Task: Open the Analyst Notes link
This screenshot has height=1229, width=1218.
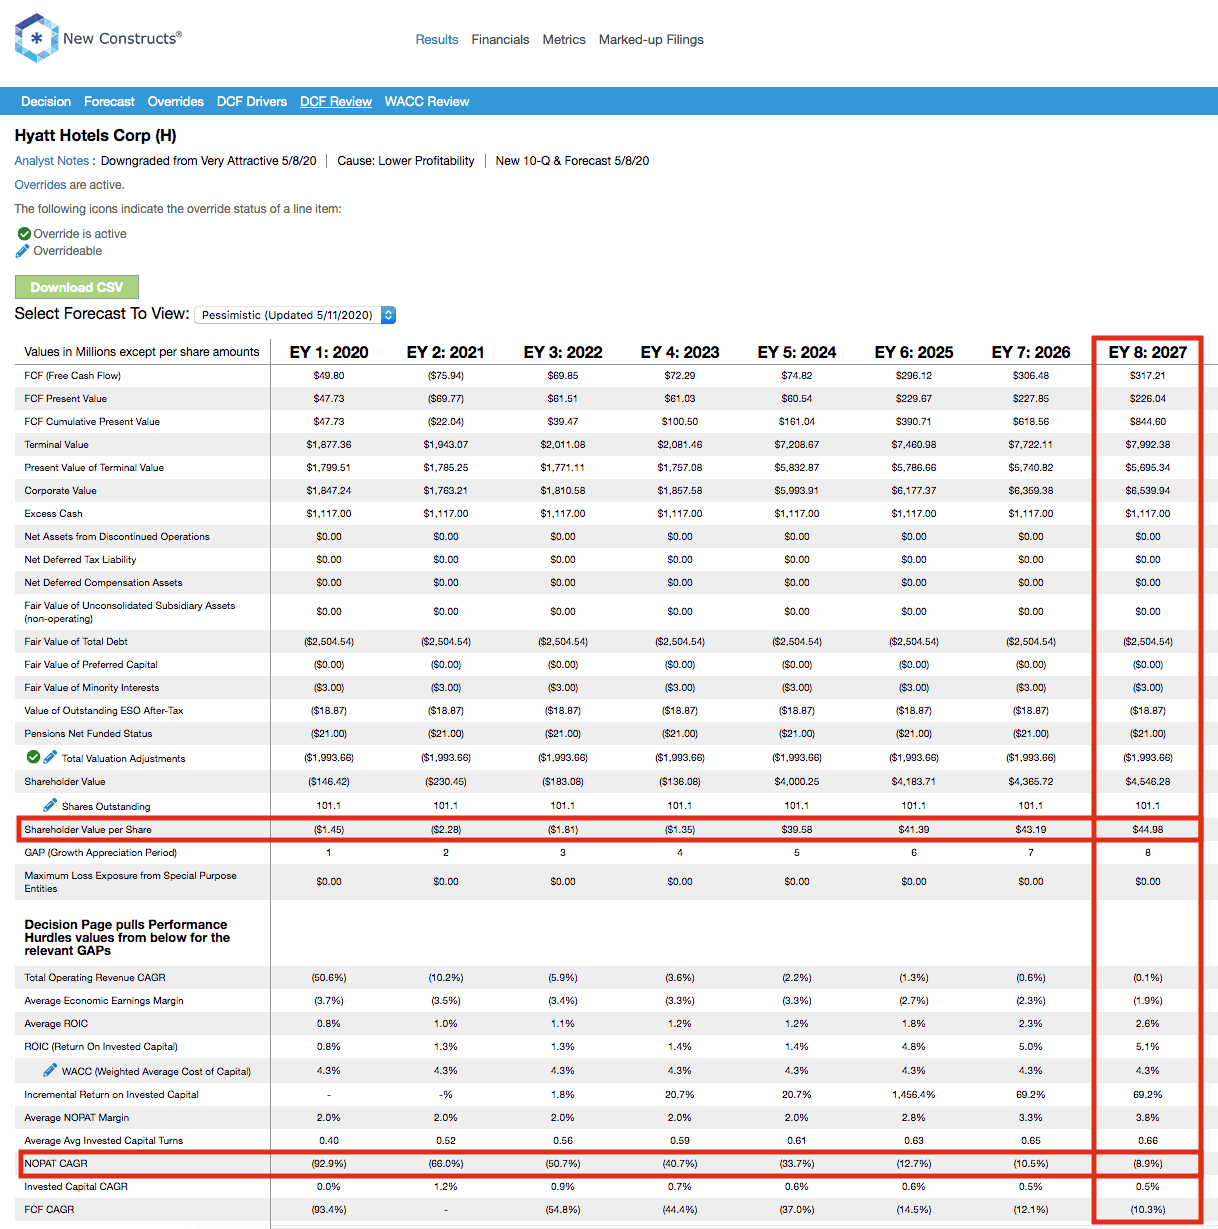Action: coord(52,161)
